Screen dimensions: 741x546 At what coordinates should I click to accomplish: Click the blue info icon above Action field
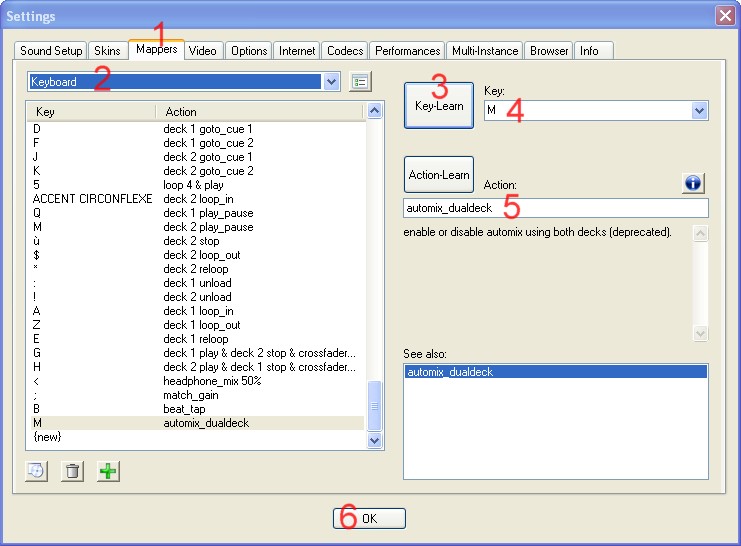pyautogui.click(x=694, y=183)
